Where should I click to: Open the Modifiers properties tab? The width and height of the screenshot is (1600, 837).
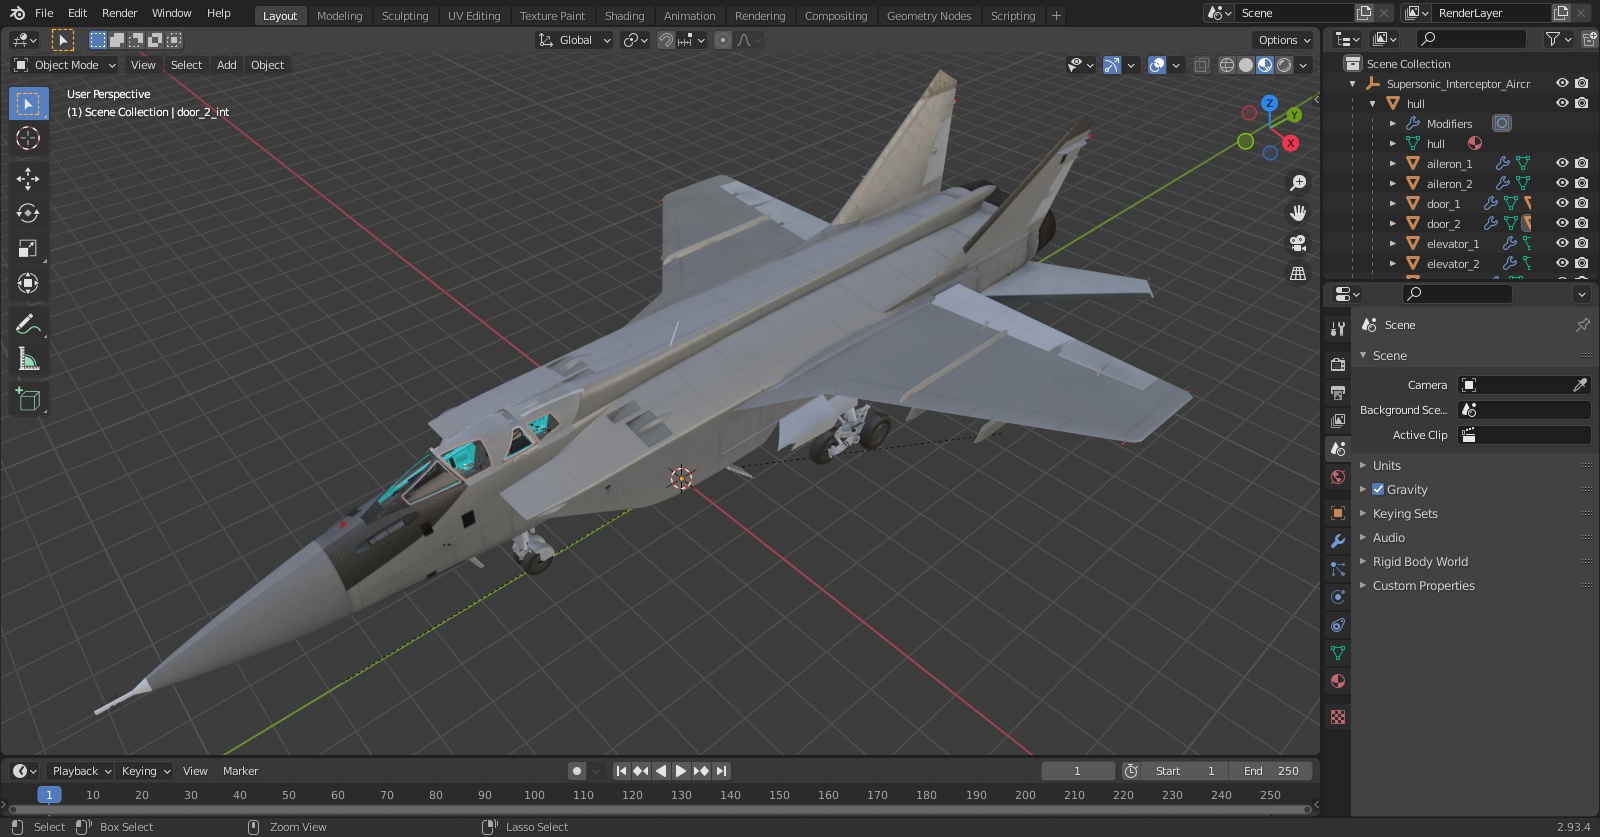point(1338,541)
